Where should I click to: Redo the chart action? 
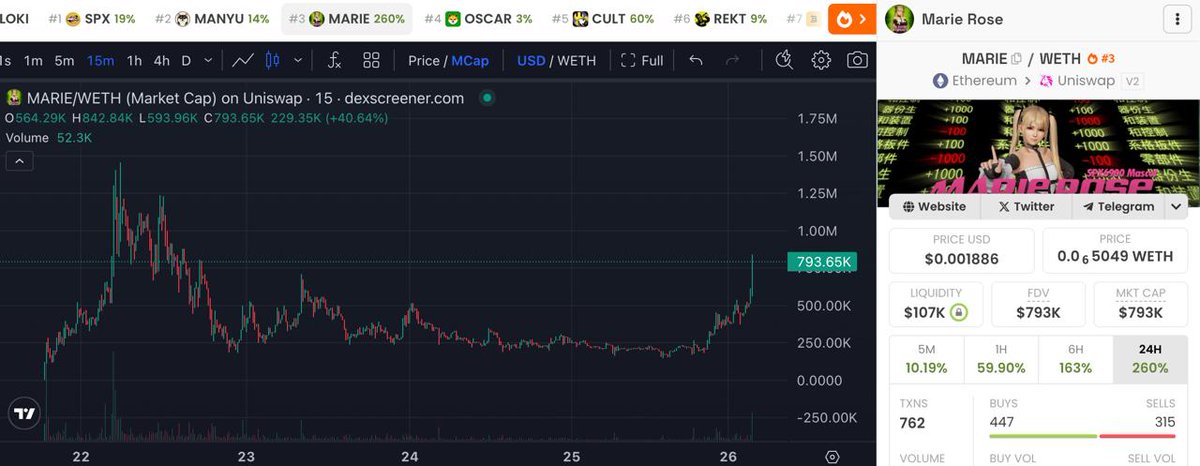click(x=732, y=60)
